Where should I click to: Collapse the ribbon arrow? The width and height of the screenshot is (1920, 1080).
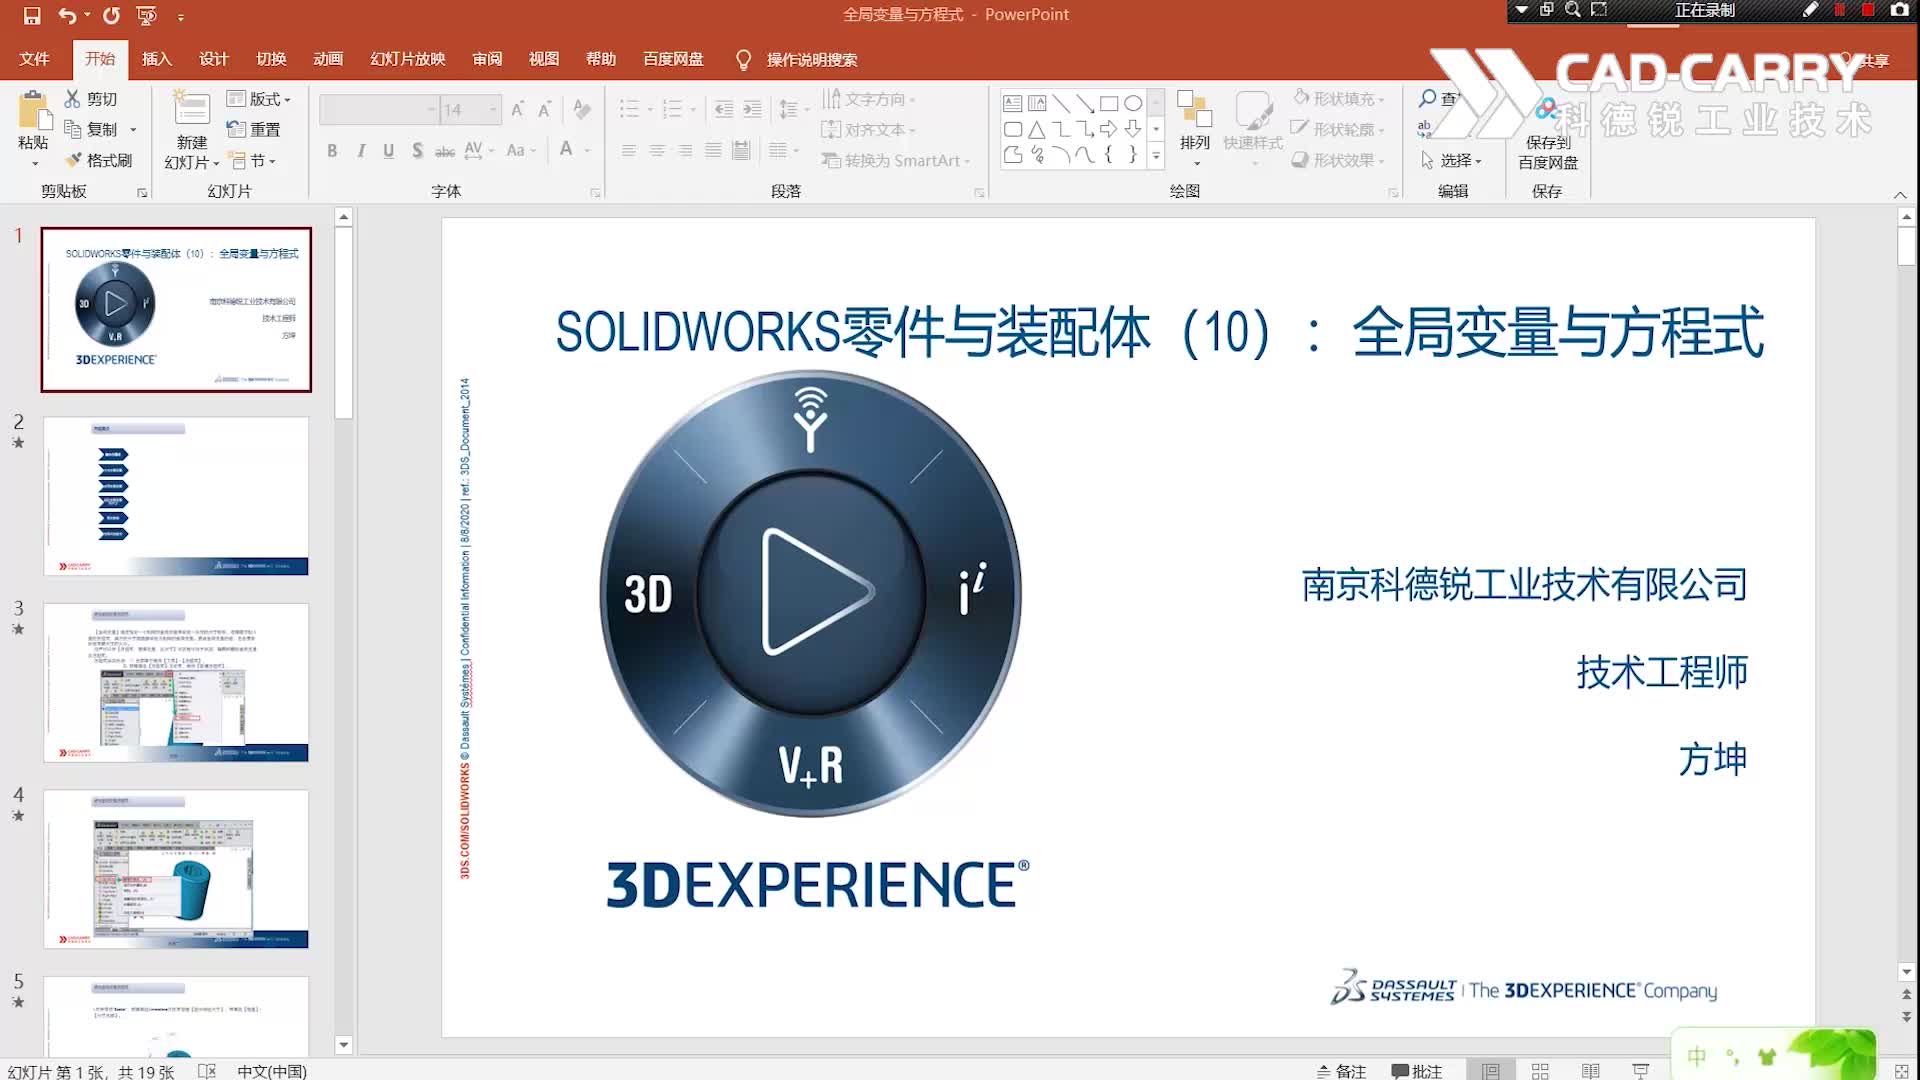[1900, 194]
